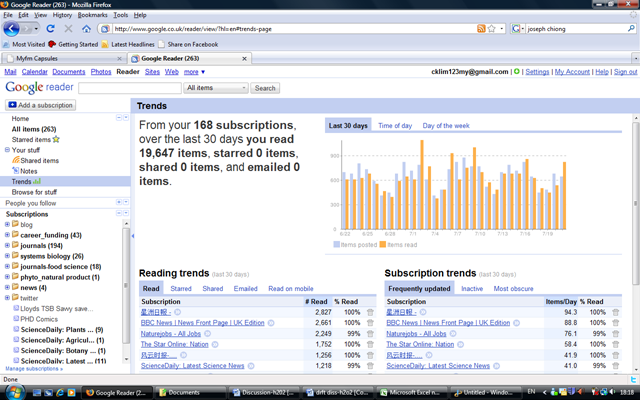This screenshot has height=400, width=640.
Task: Select the Starred tab in Reading trends
Action: click(181, 289)
